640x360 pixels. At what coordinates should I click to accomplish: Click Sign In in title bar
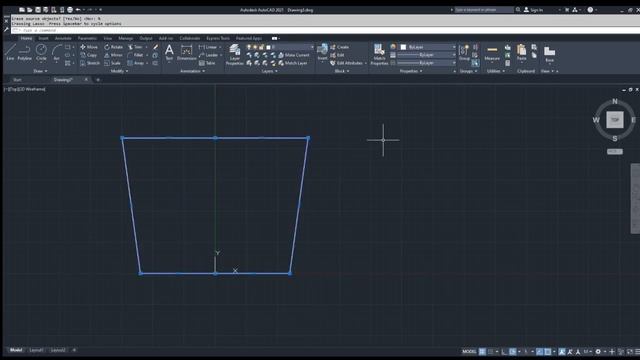point(533,10)
